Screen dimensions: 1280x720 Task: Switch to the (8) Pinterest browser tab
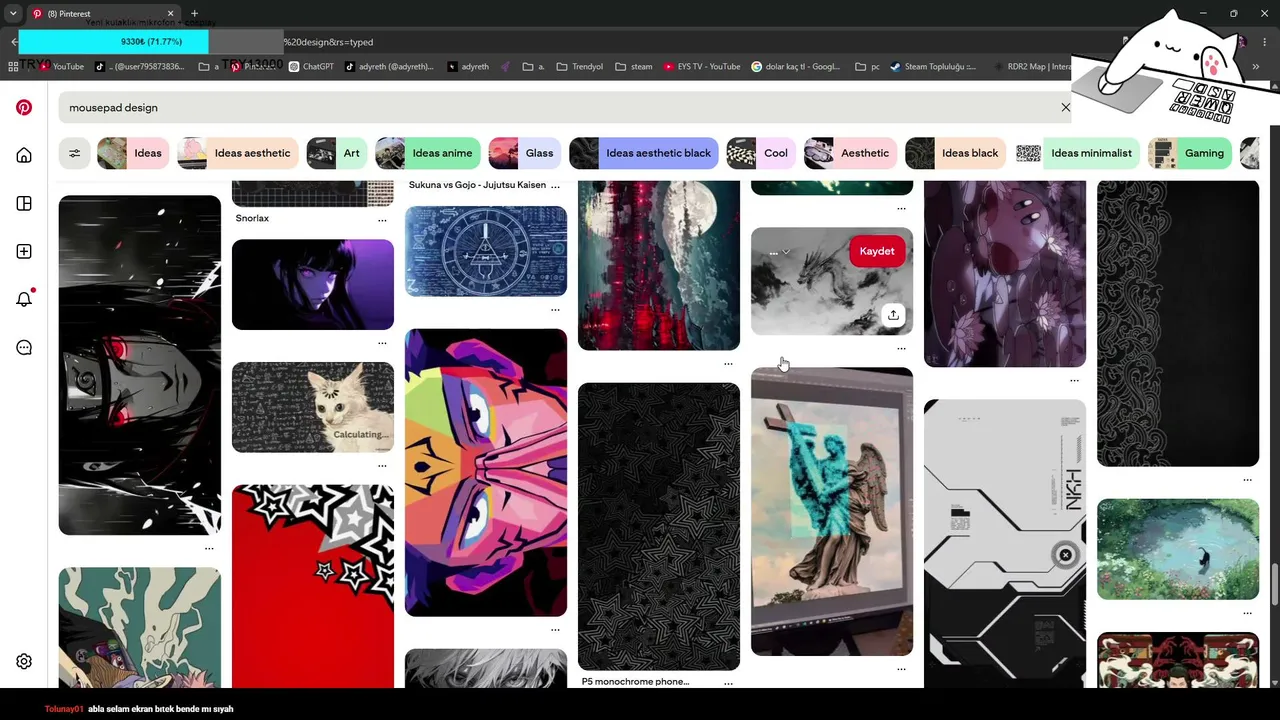(102, 14)
